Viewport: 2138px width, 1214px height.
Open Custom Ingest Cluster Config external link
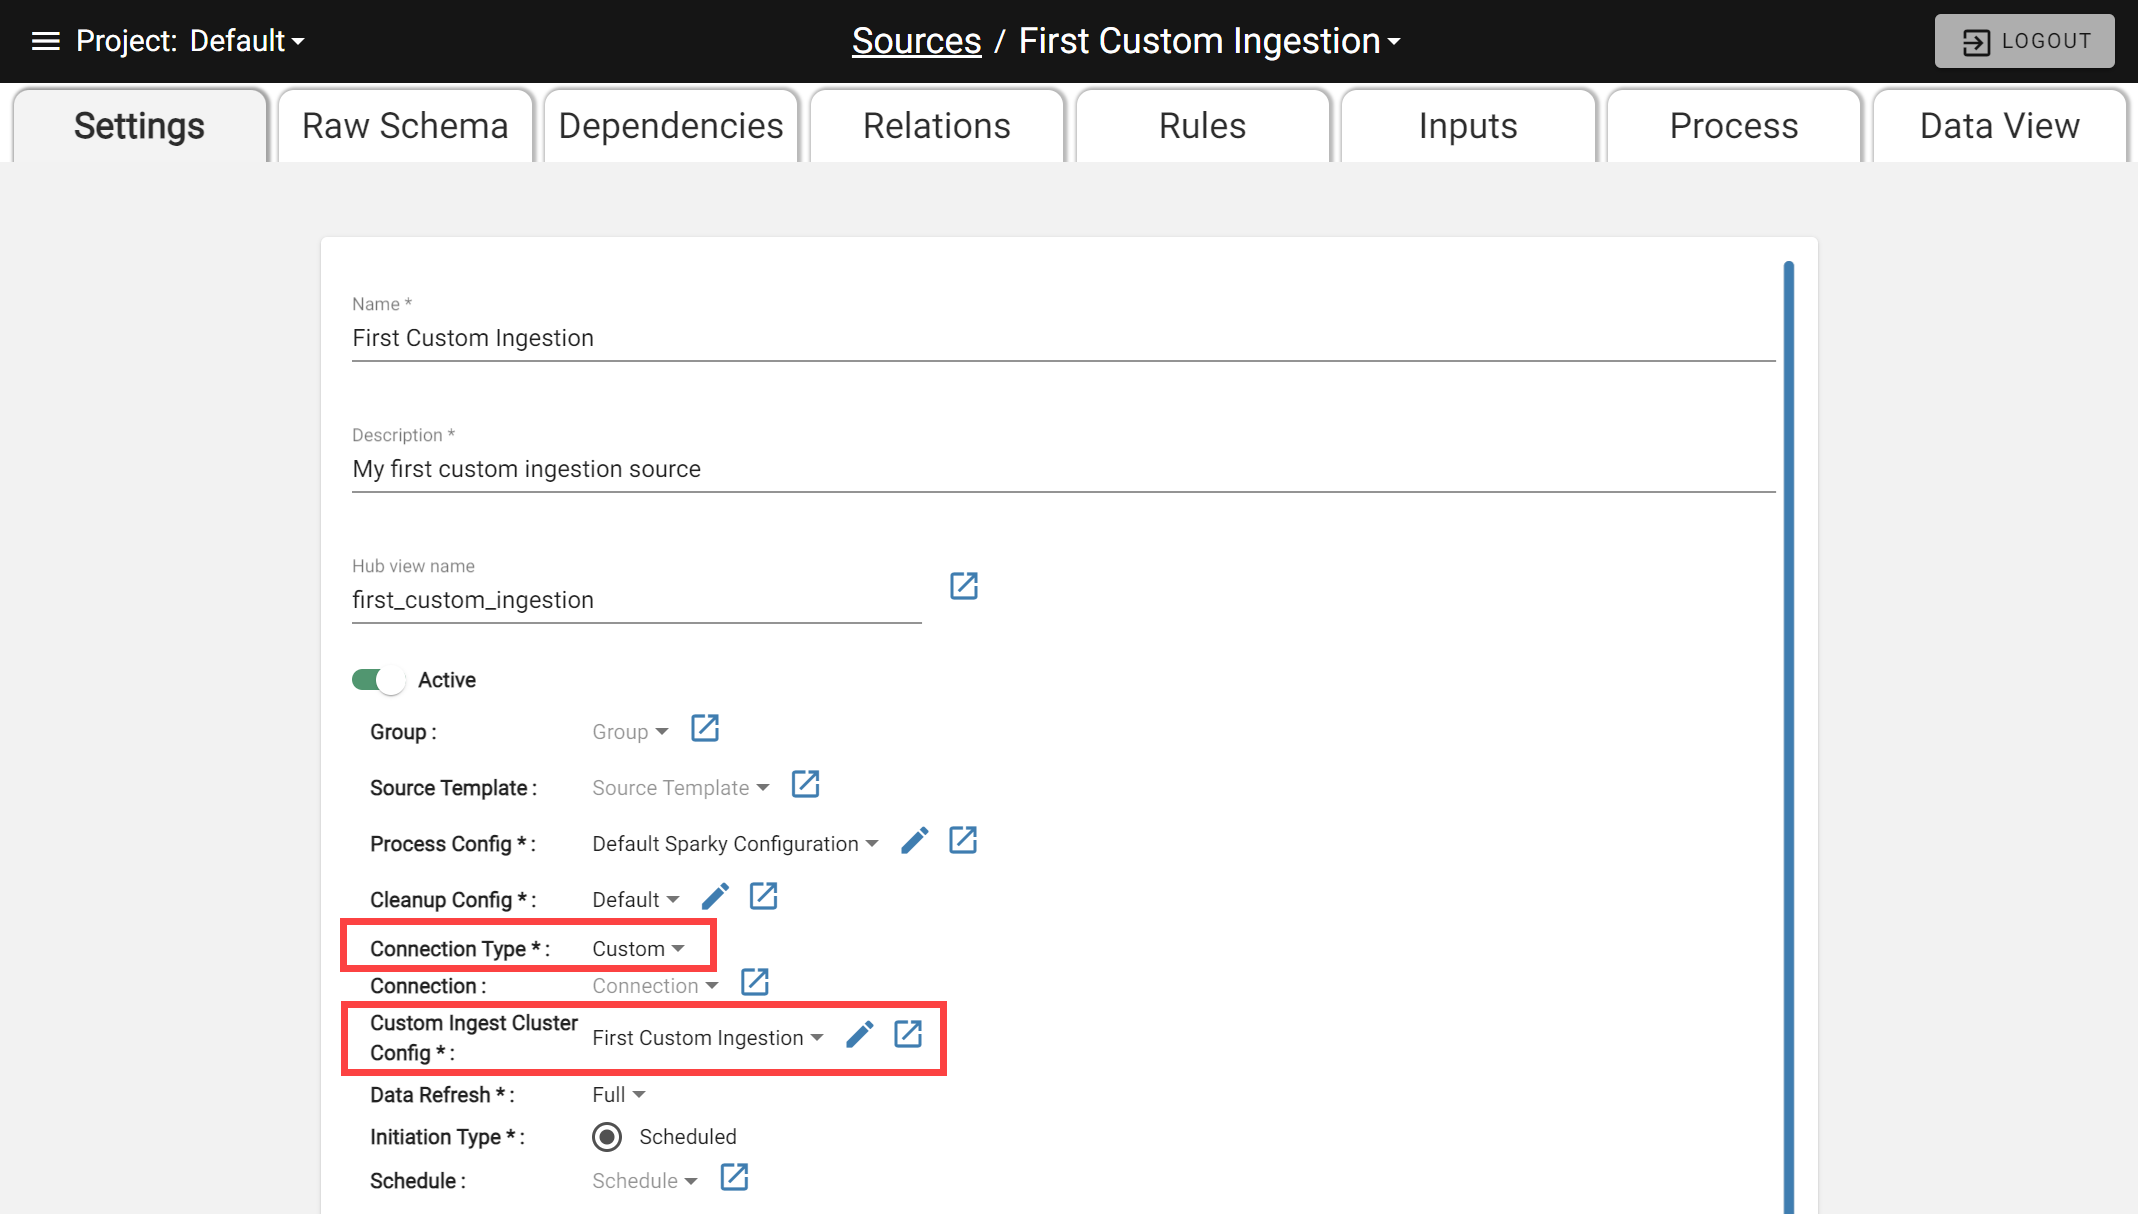(x=908, y=1034)
